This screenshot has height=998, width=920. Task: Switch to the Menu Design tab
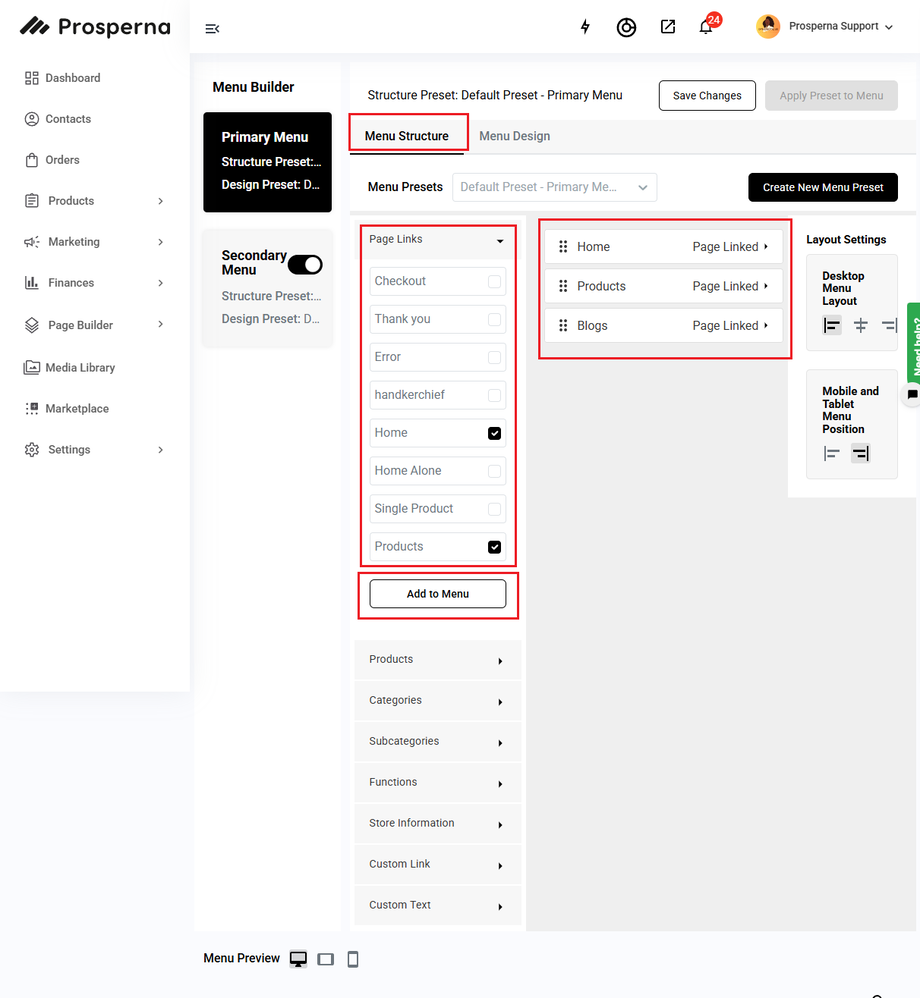[x=514, y=135]
